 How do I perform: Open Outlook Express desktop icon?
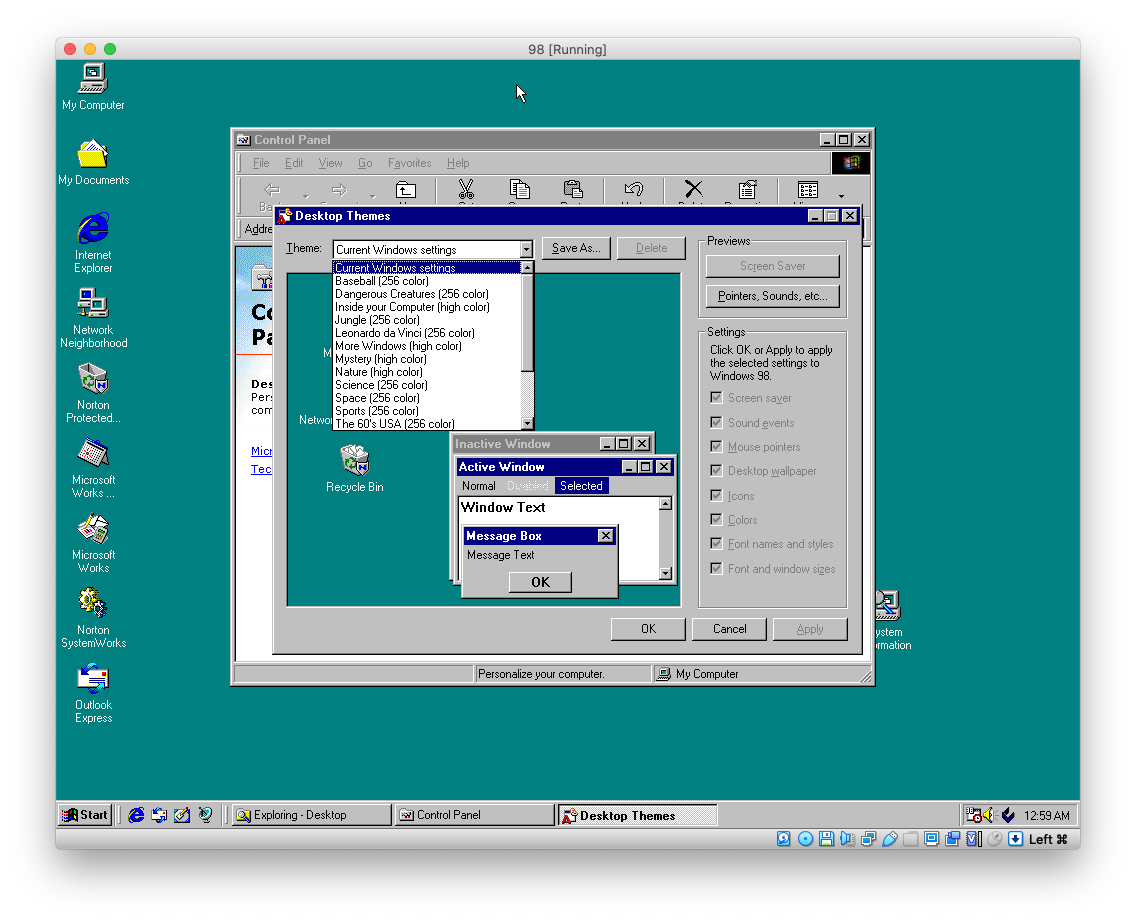pos(93,693)
